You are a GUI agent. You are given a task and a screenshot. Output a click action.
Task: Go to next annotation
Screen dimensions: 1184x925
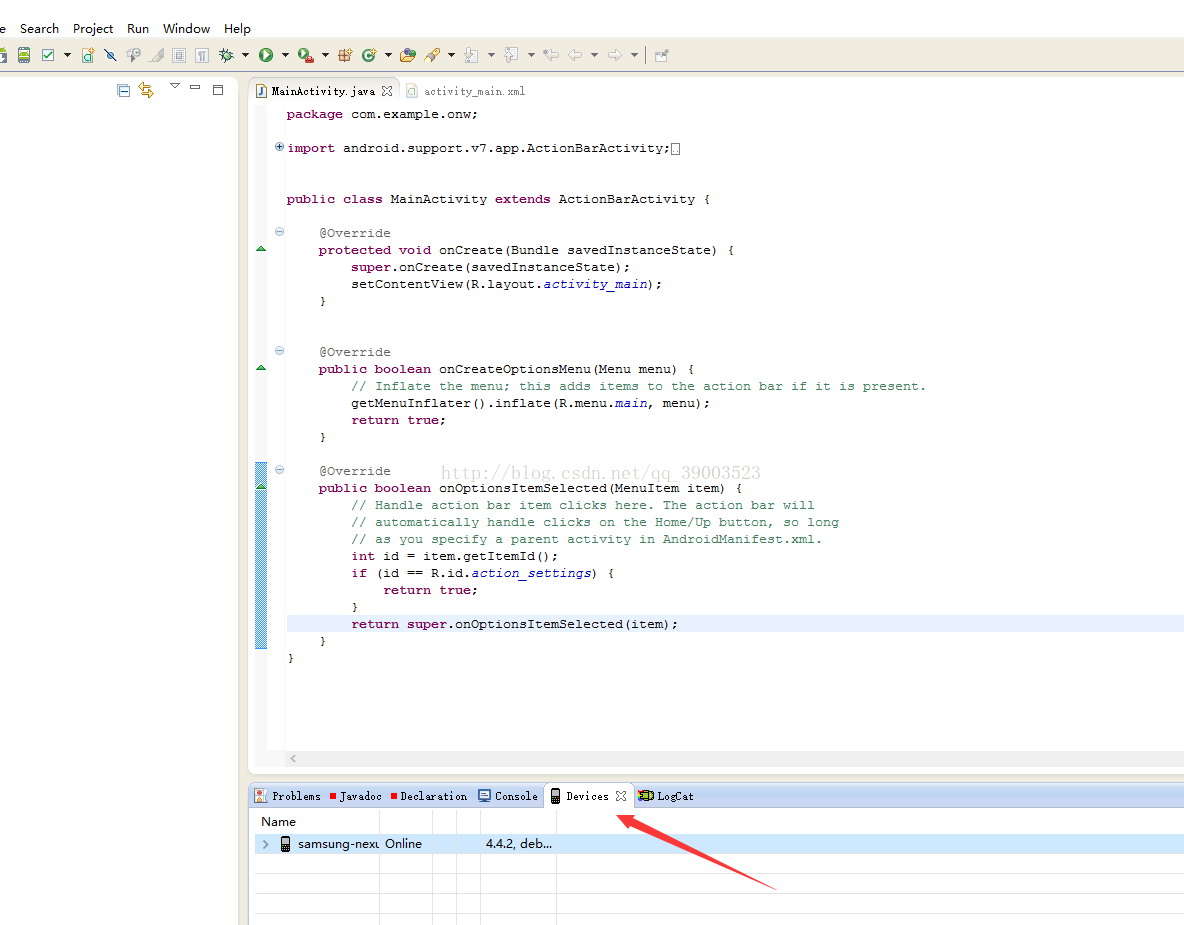(x=471, y=55)
